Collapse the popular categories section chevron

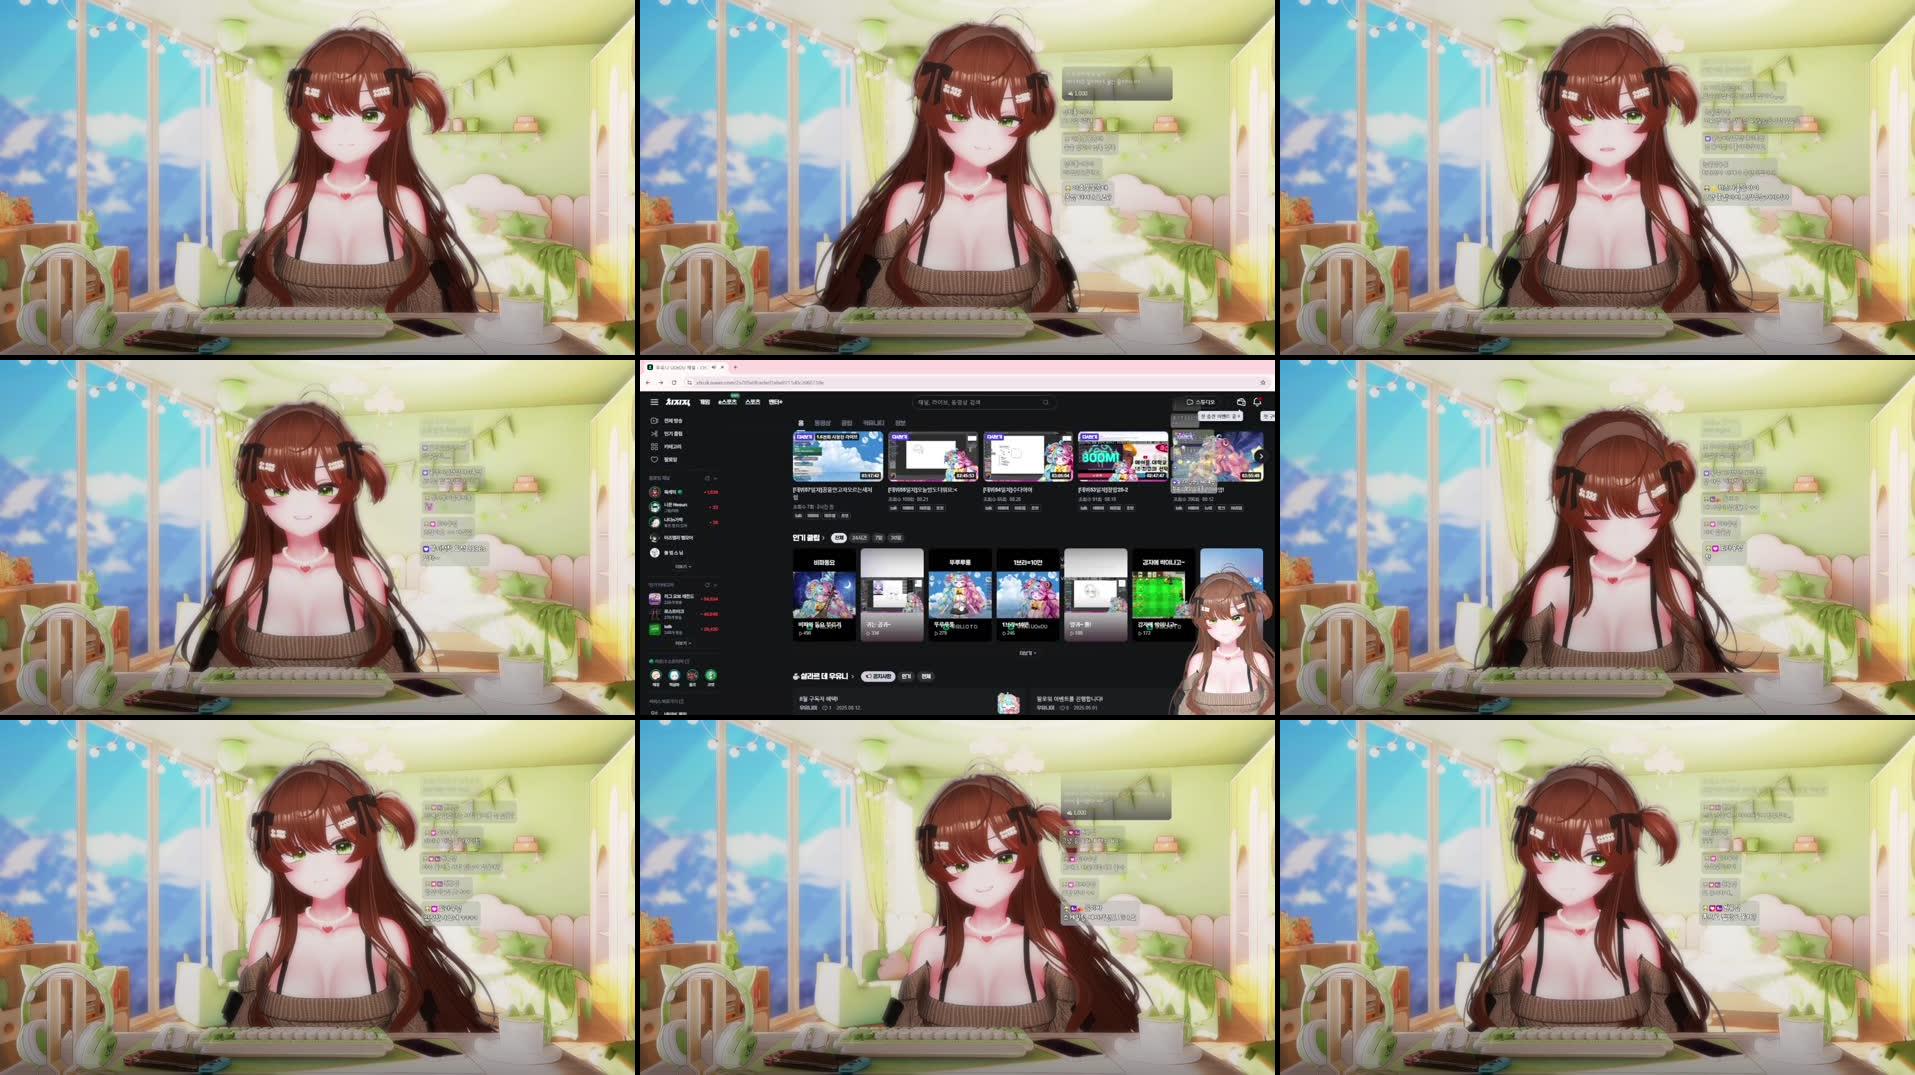[715, 585]
